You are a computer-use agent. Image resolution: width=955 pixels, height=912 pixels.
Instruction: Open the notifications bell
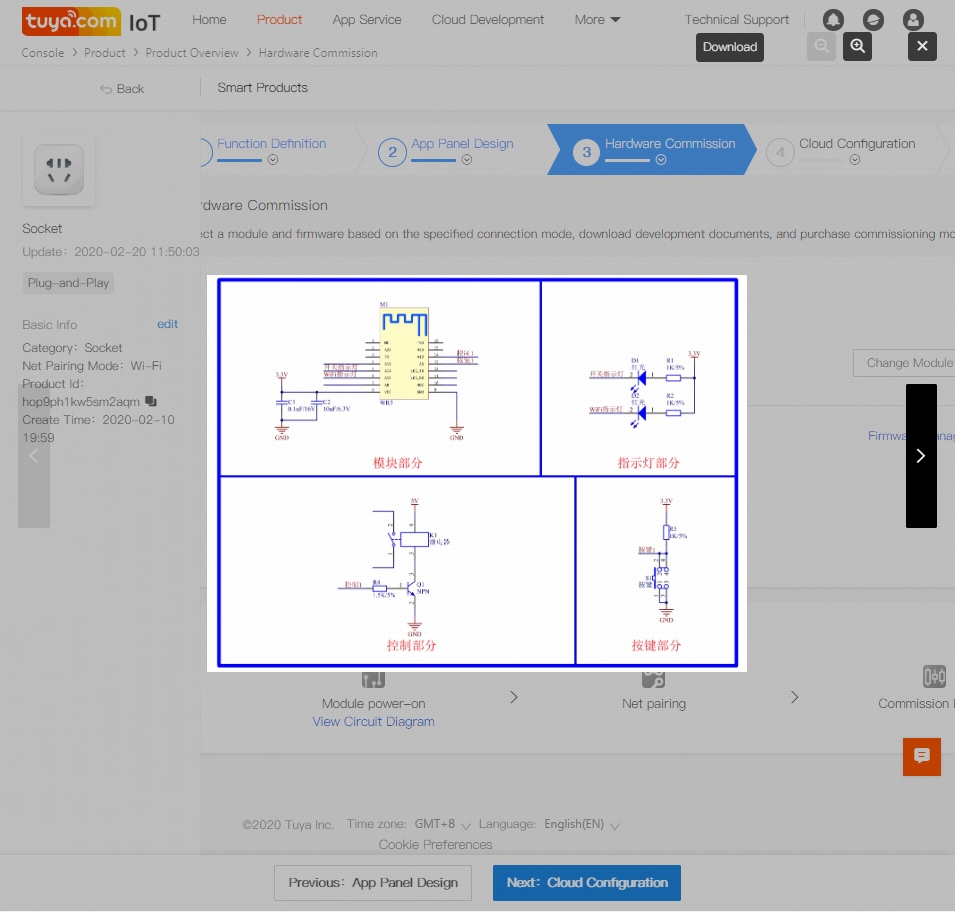832,20
